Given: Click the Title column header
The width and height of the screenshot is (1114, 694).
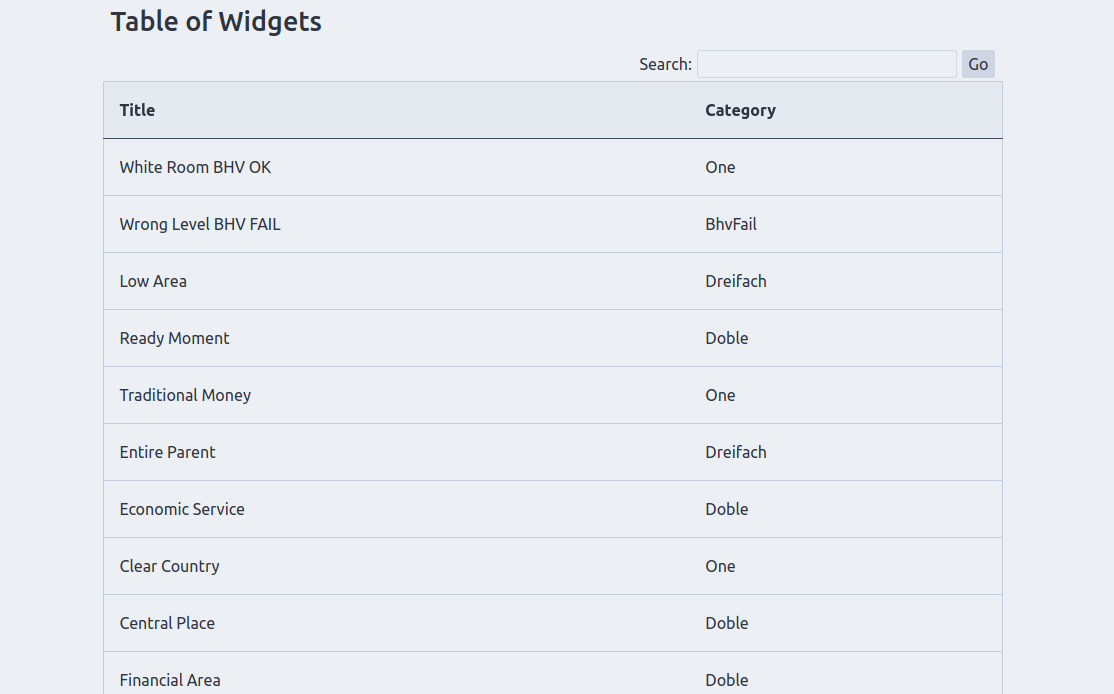Looking at the screenshot, I should coord(137,110).
